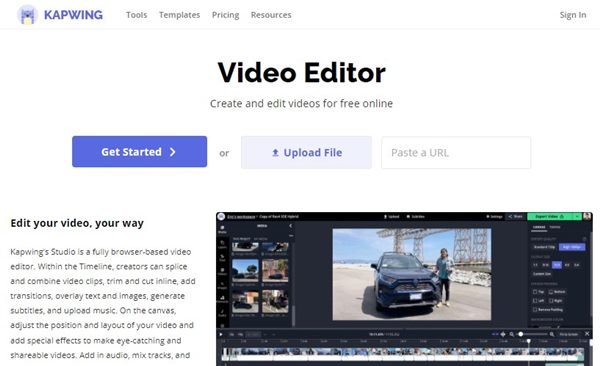
Task: Go to the Pricing page
Action: [225, 15]
